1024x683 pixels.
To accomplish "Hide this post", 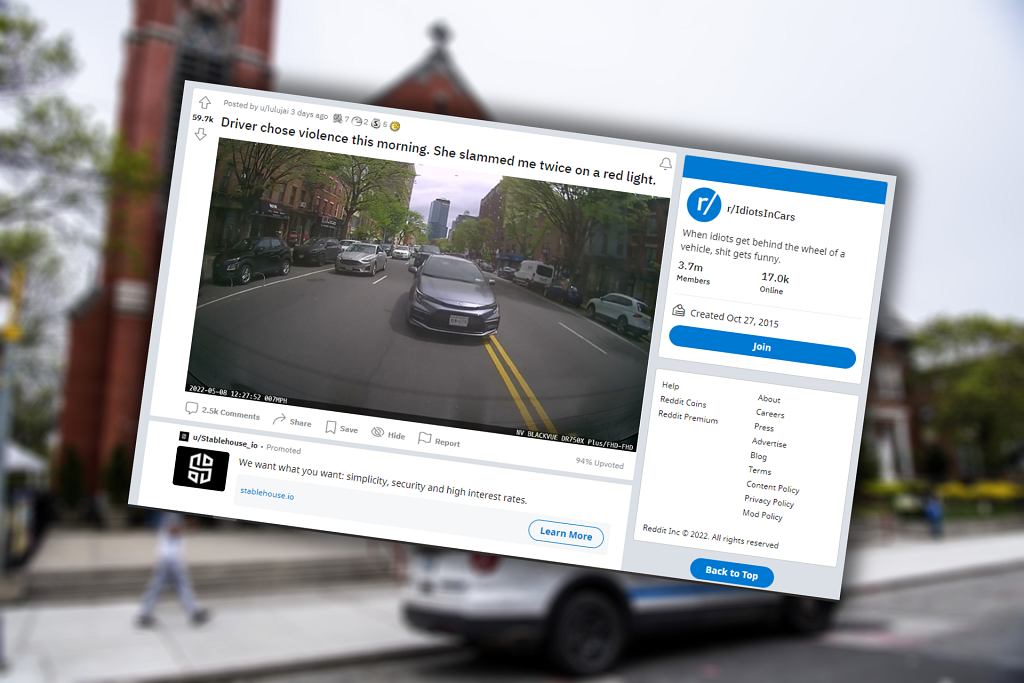I will pyautogui.click(x=388, y=434).
